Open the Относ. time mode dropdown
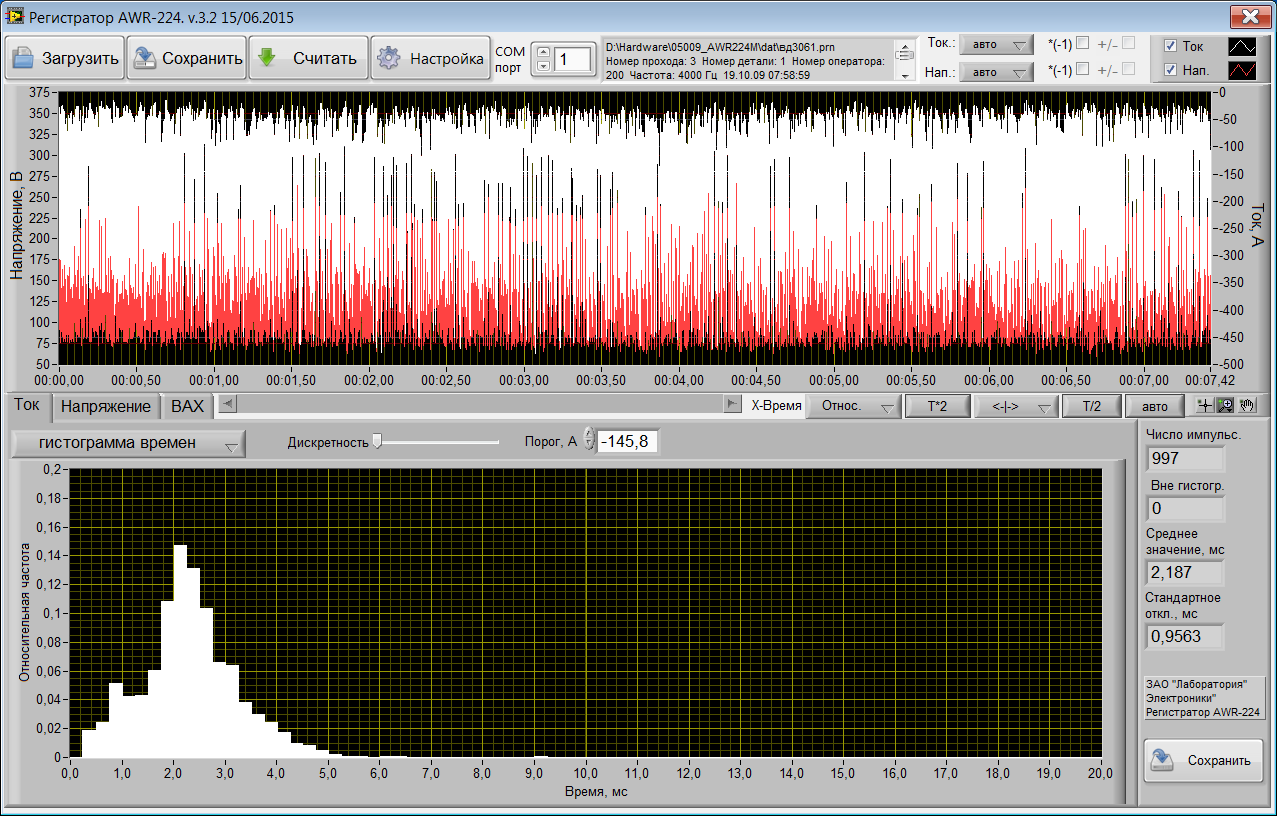1277x816 pixels. tap(853, 406)
